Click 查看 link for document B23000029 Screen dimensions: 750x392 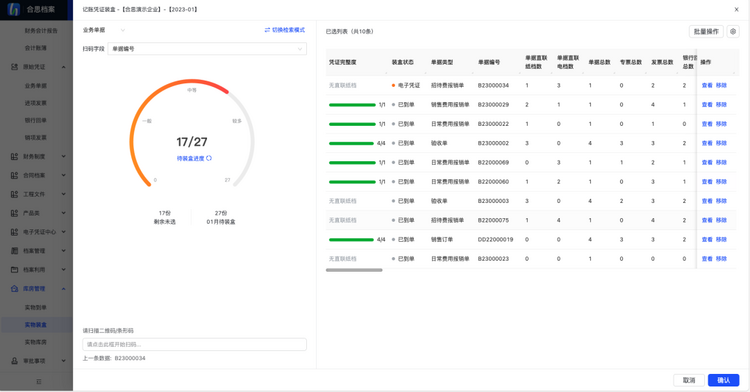tap(707, 105)
